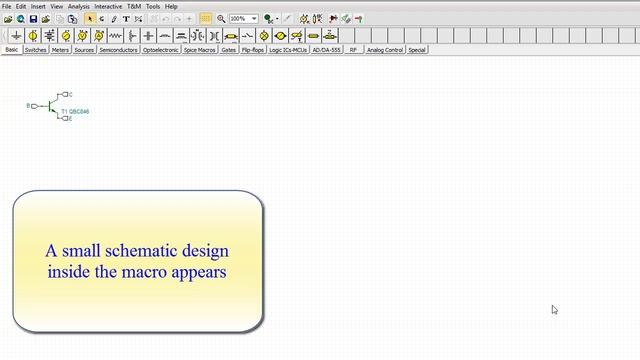Switch to the Basic component tab
Image resolution: width=640 pixels, height=360 pixels.
click(11, 50)
